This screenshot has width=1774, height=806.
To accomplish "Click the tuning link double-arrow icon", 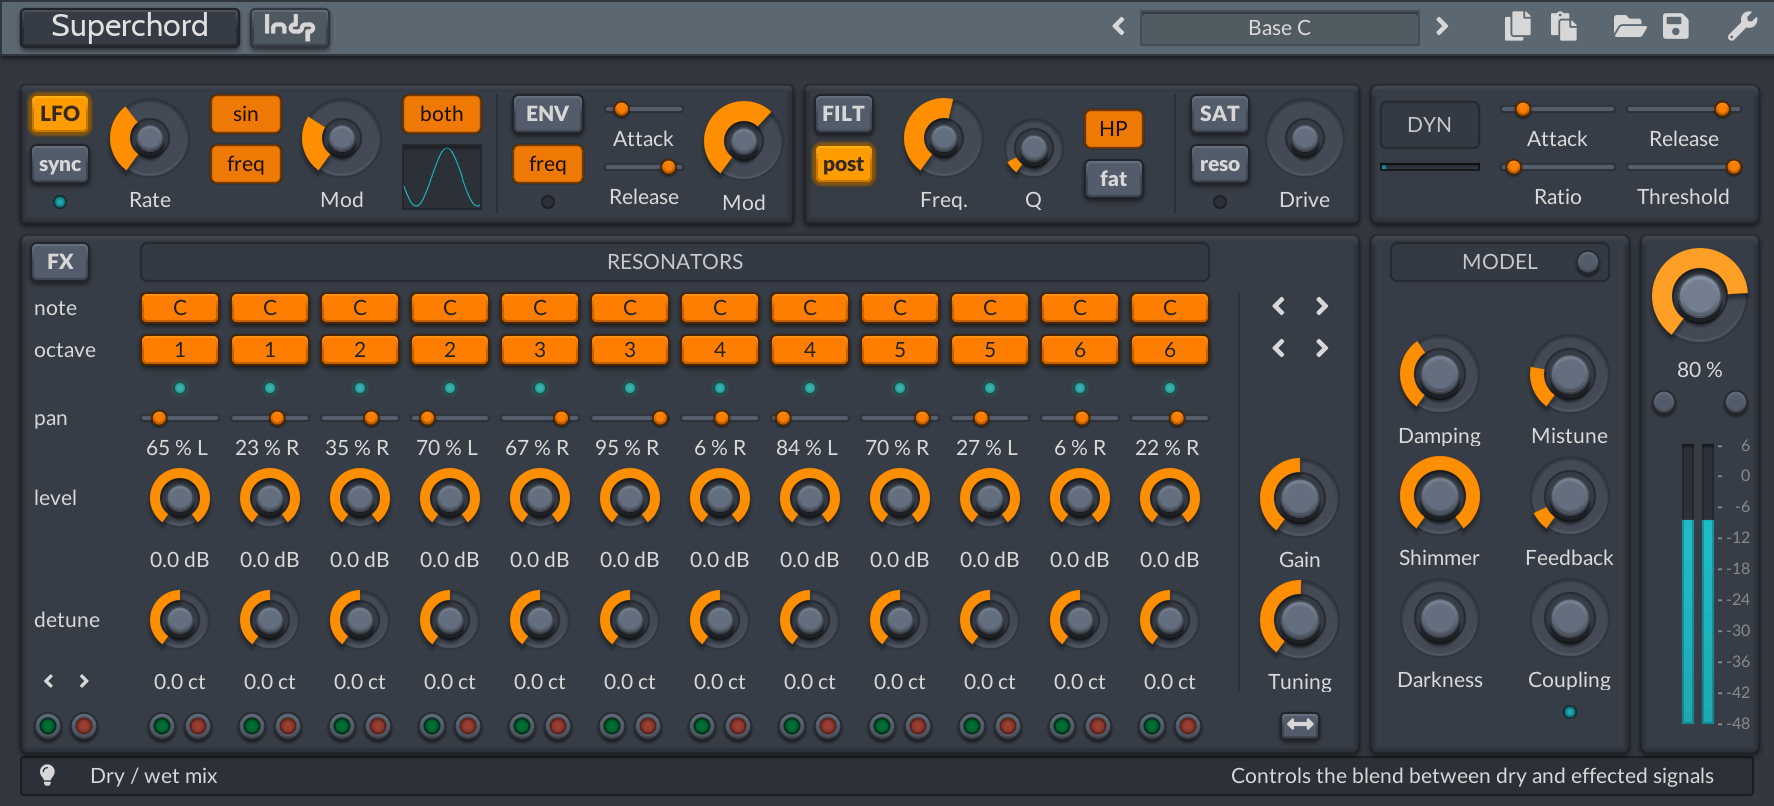I will tap(1300, 724).
